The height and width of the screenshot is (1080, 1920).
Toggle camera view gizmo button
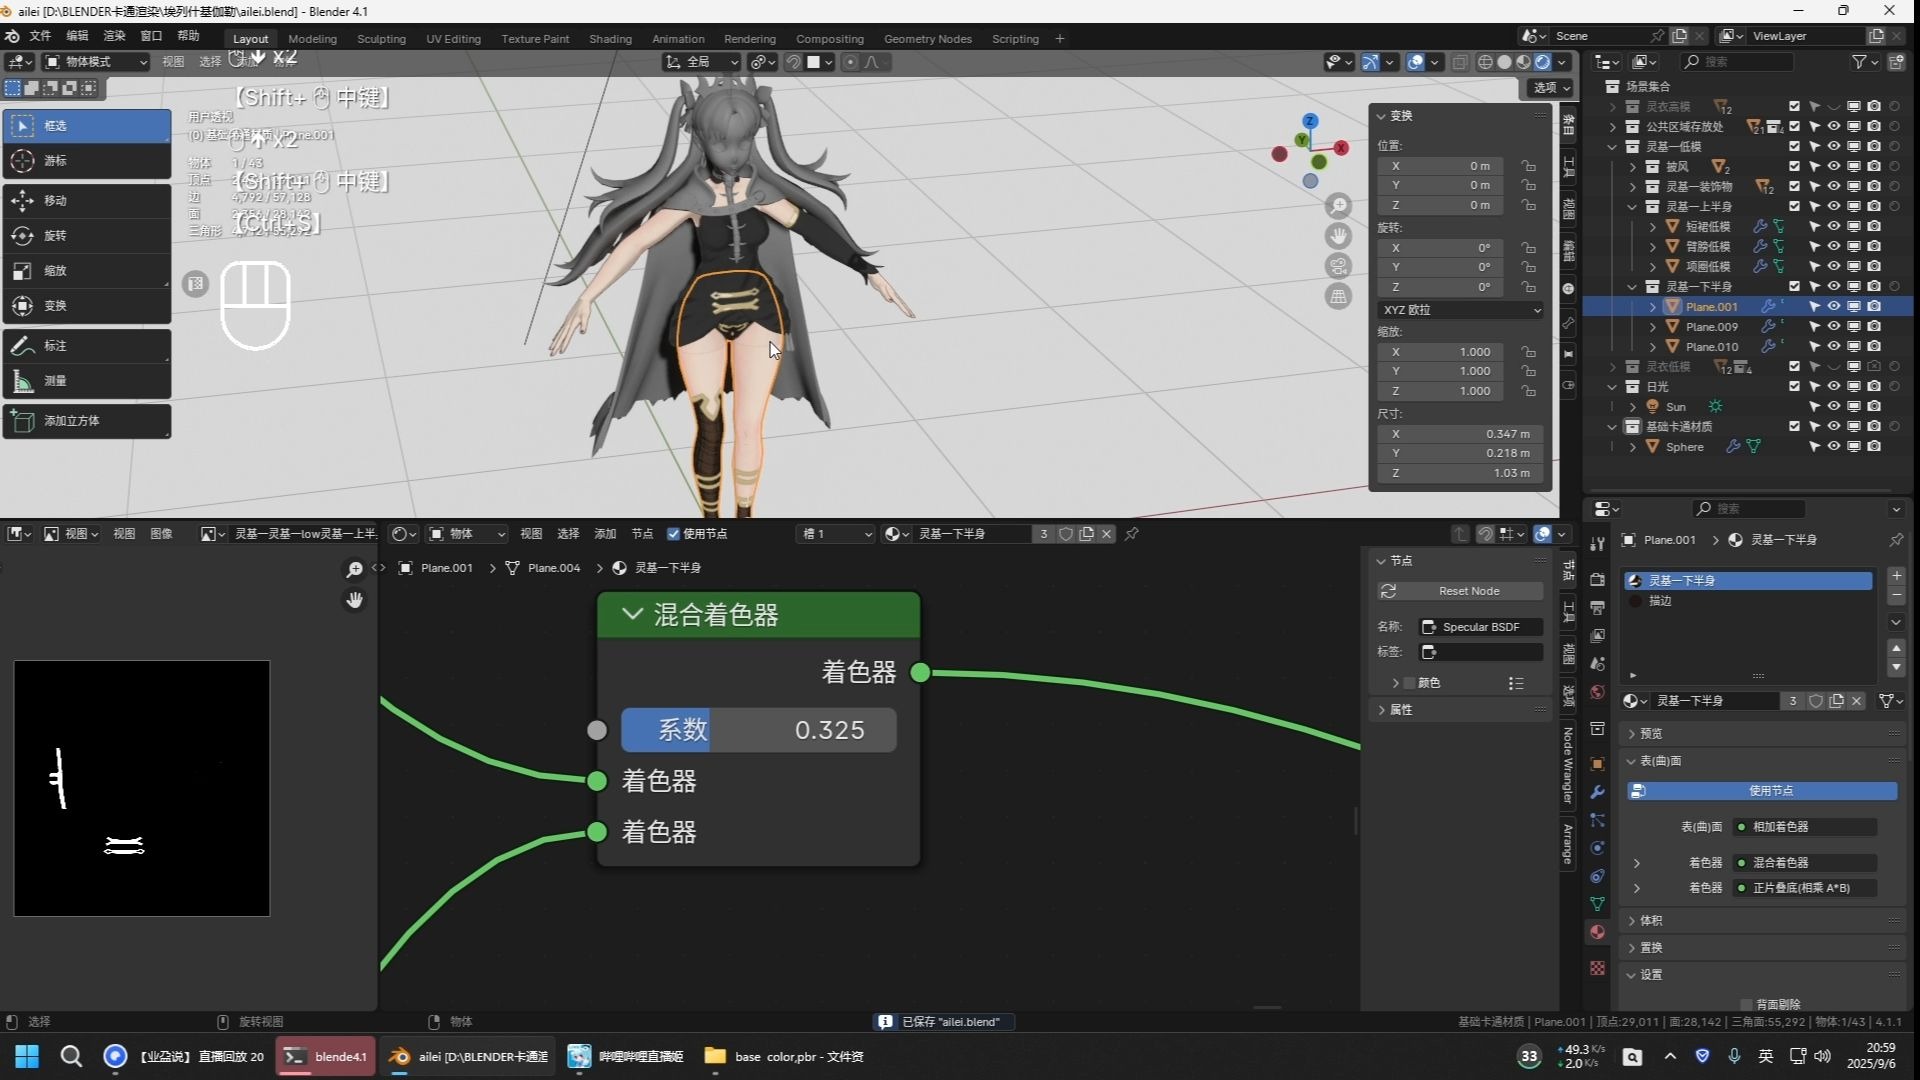(1338, 266)
